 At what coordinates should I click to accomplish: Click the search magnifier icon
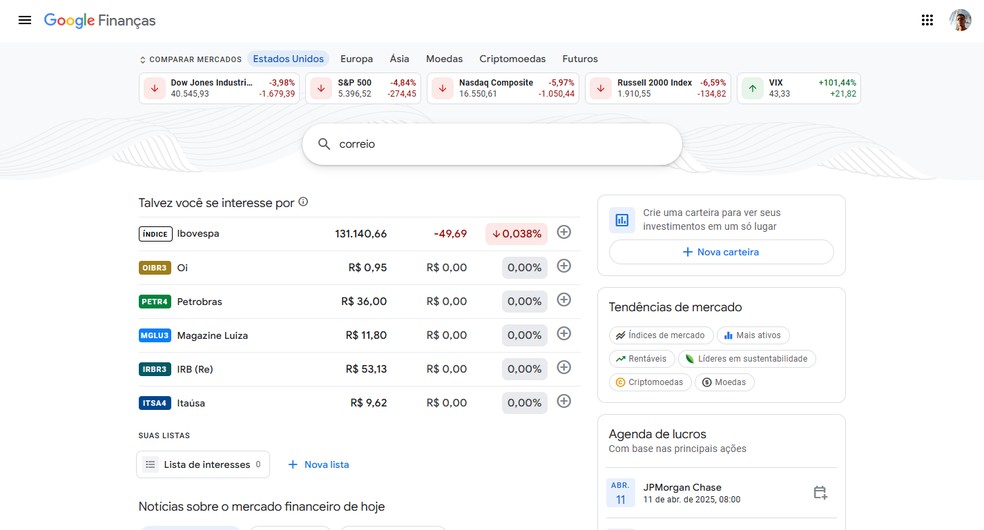324,144
